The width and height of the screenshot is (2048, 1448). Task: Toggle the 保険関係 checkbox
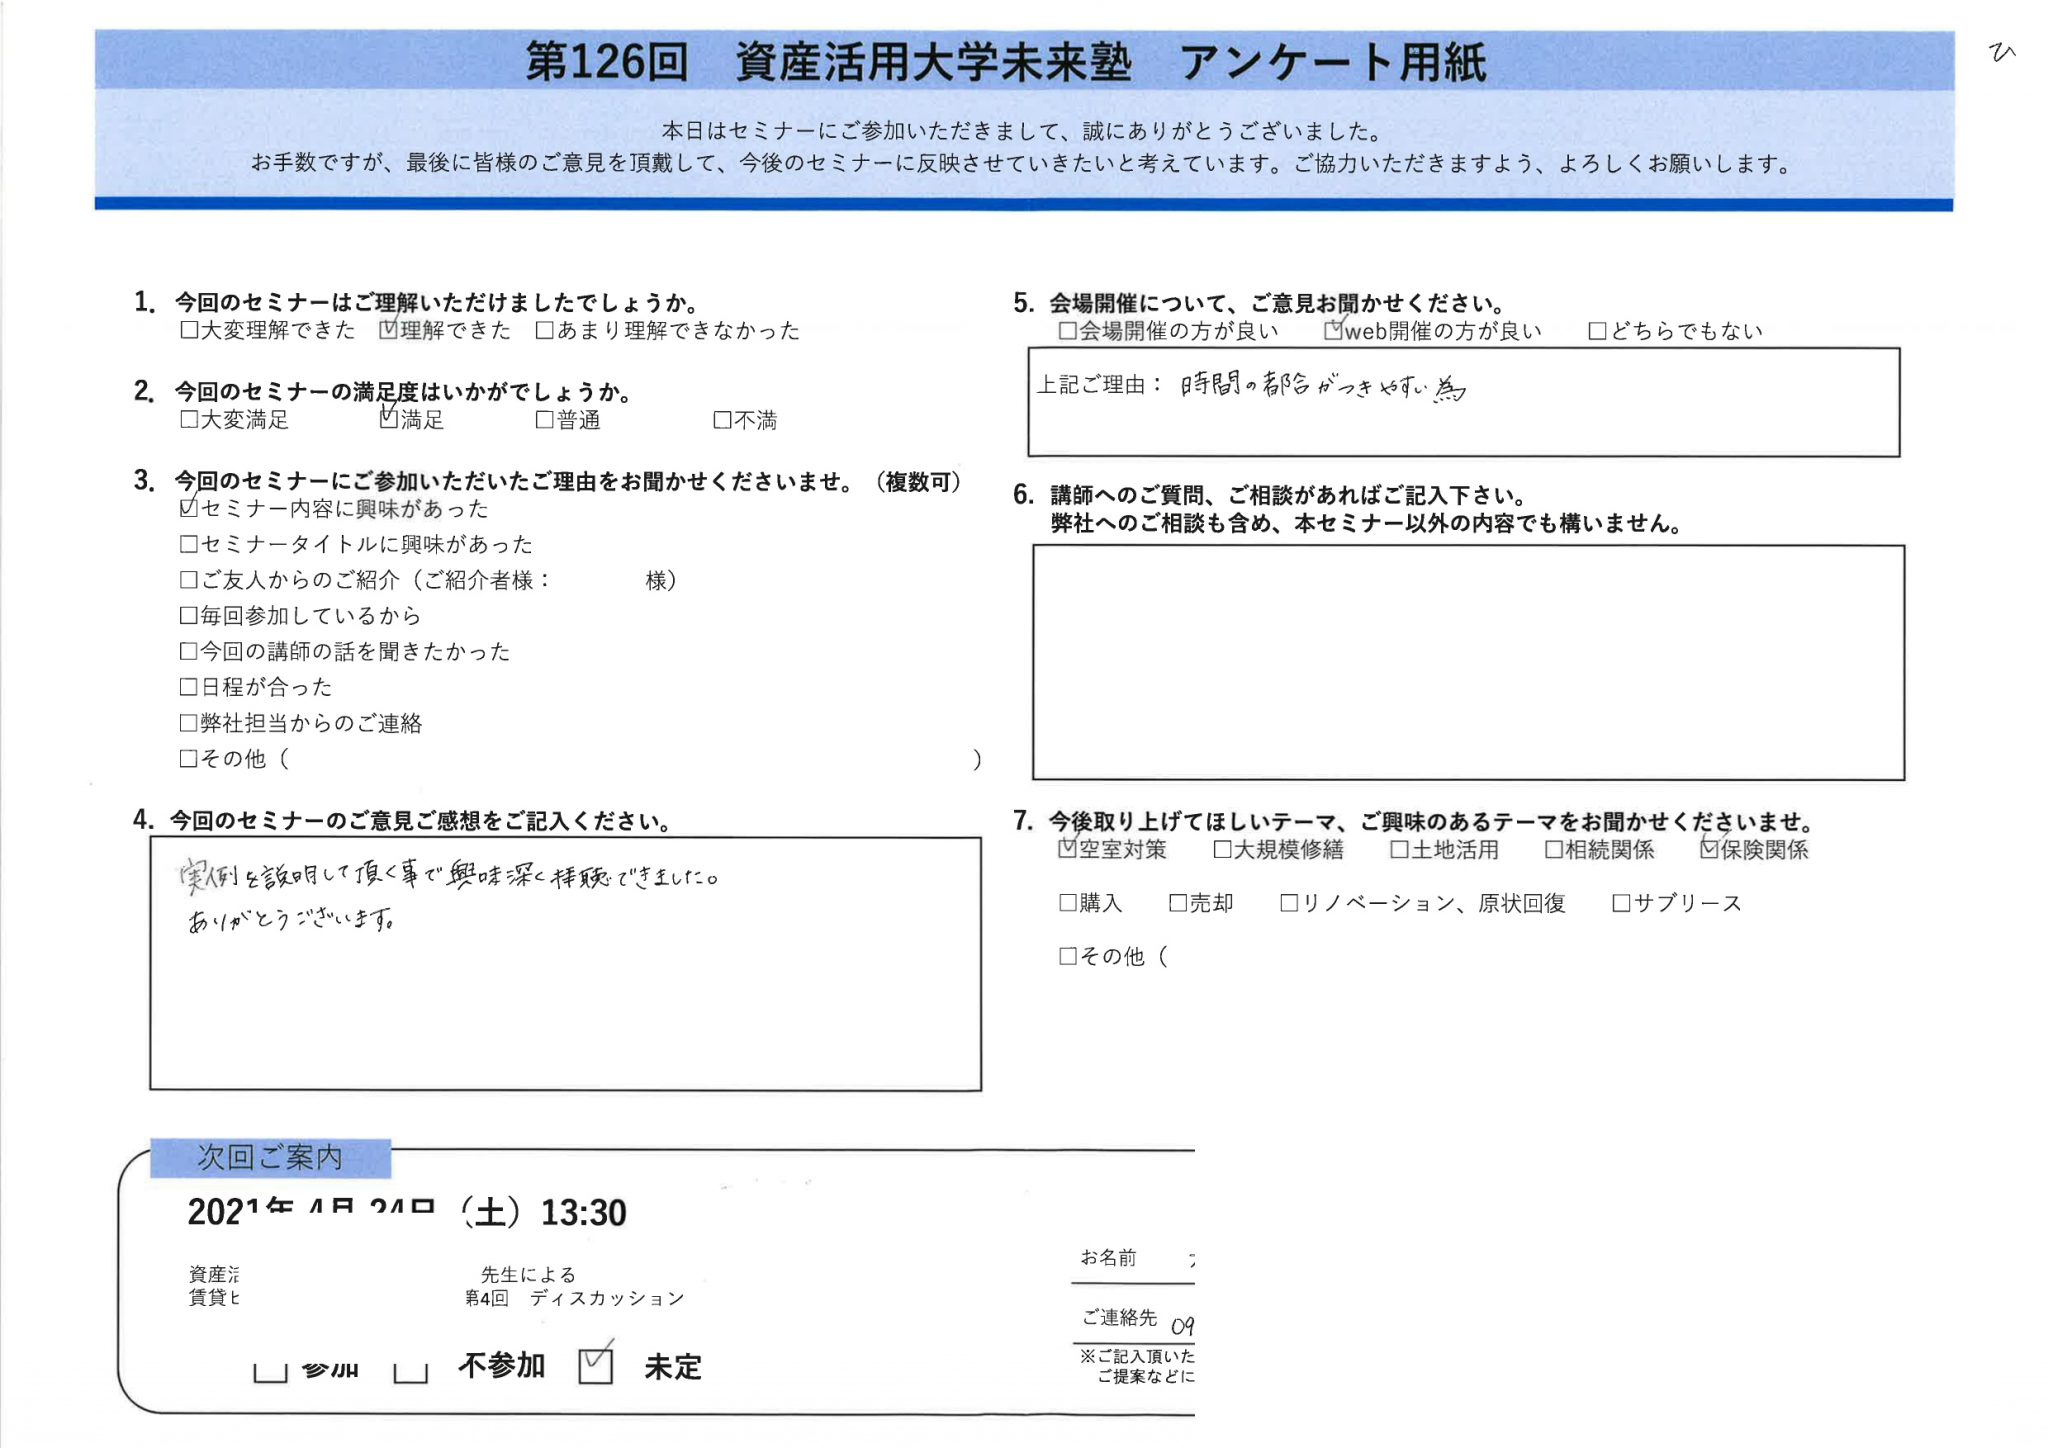point(1709,849)
